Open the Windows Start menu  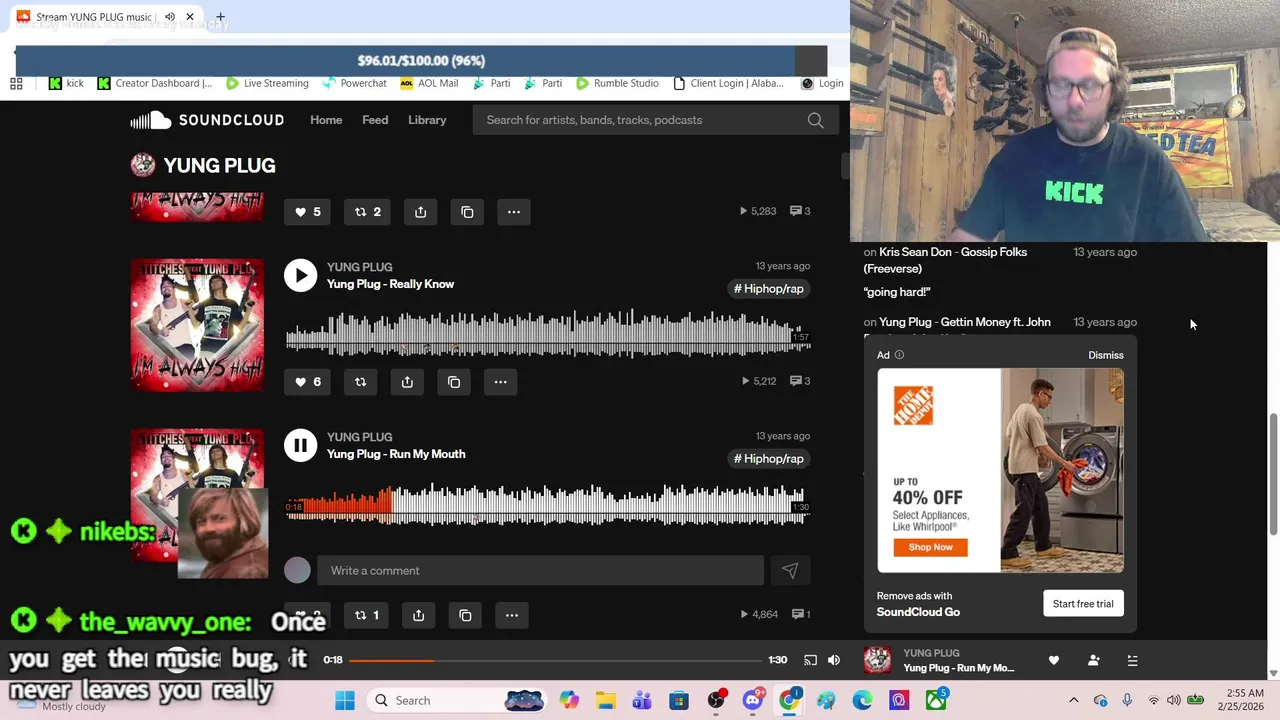coord(345,700)
